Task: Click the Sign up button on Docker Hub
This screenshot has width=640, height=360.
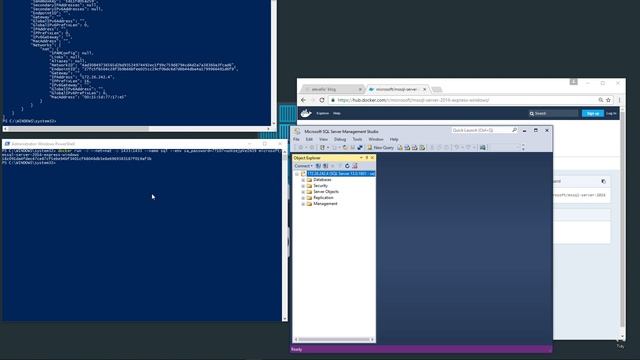Action: click(x=593, y=113)
